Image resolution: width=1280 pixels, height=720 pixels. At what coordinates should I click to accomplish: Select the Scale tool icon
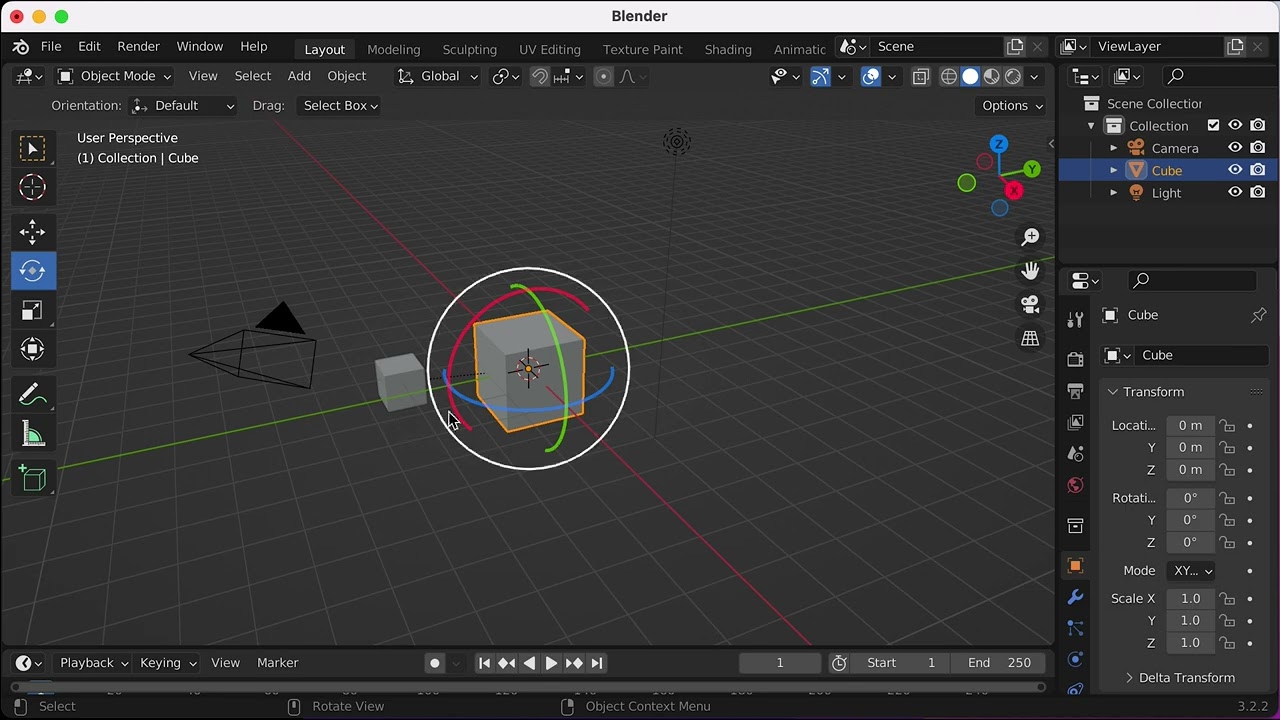point(32,311)
